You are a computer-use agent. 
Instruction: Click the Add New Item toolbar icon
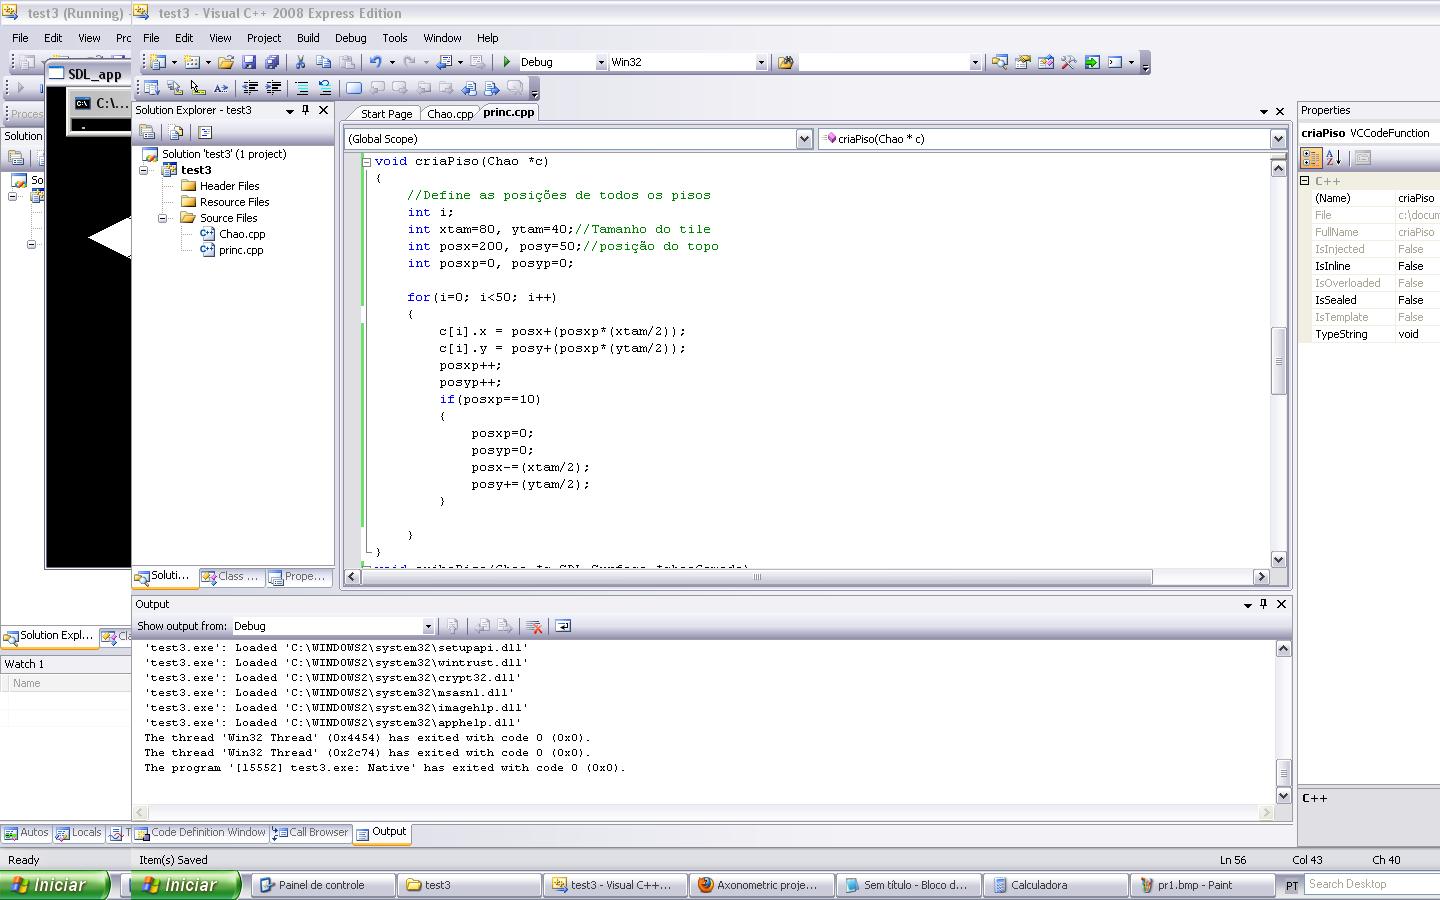tap(192, 62)
